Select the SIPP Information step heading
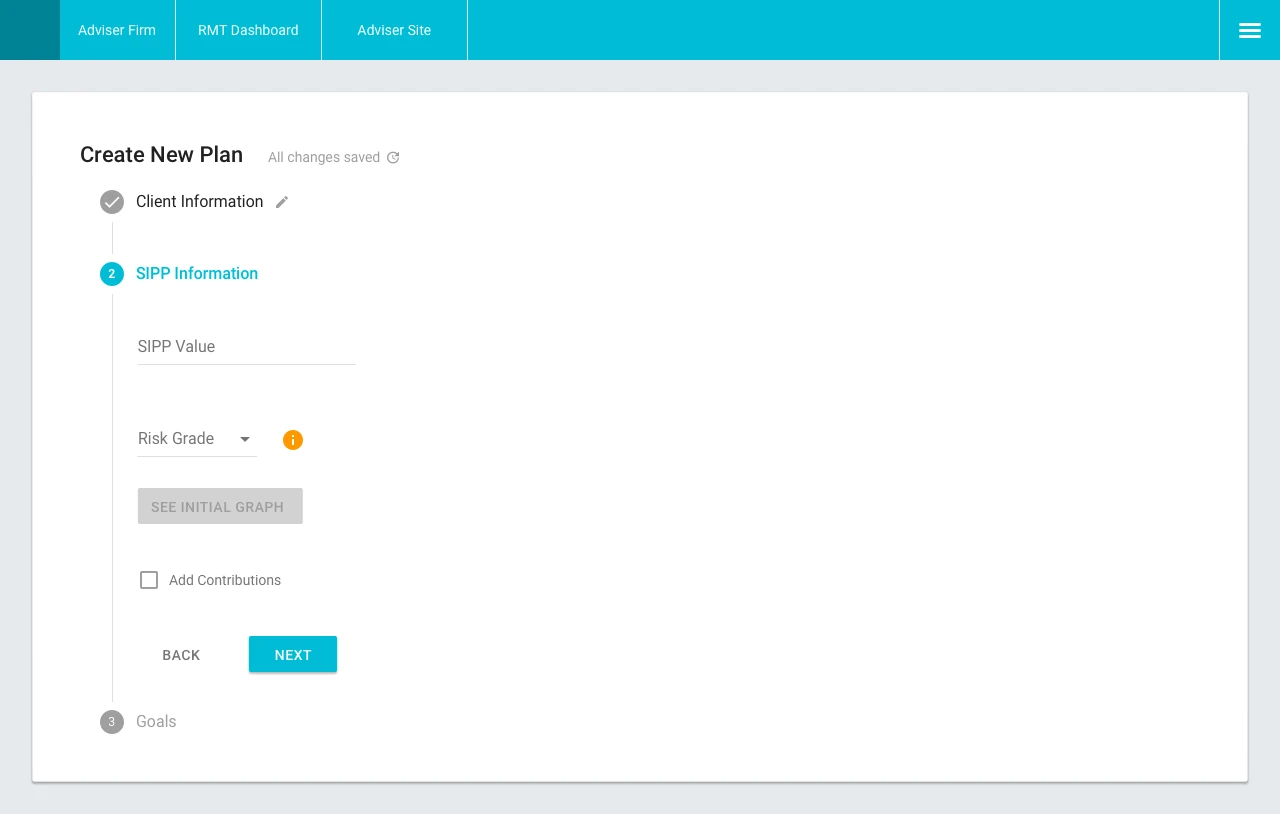The height and width of the screenshot is (814, 1280). pos(197,274)
